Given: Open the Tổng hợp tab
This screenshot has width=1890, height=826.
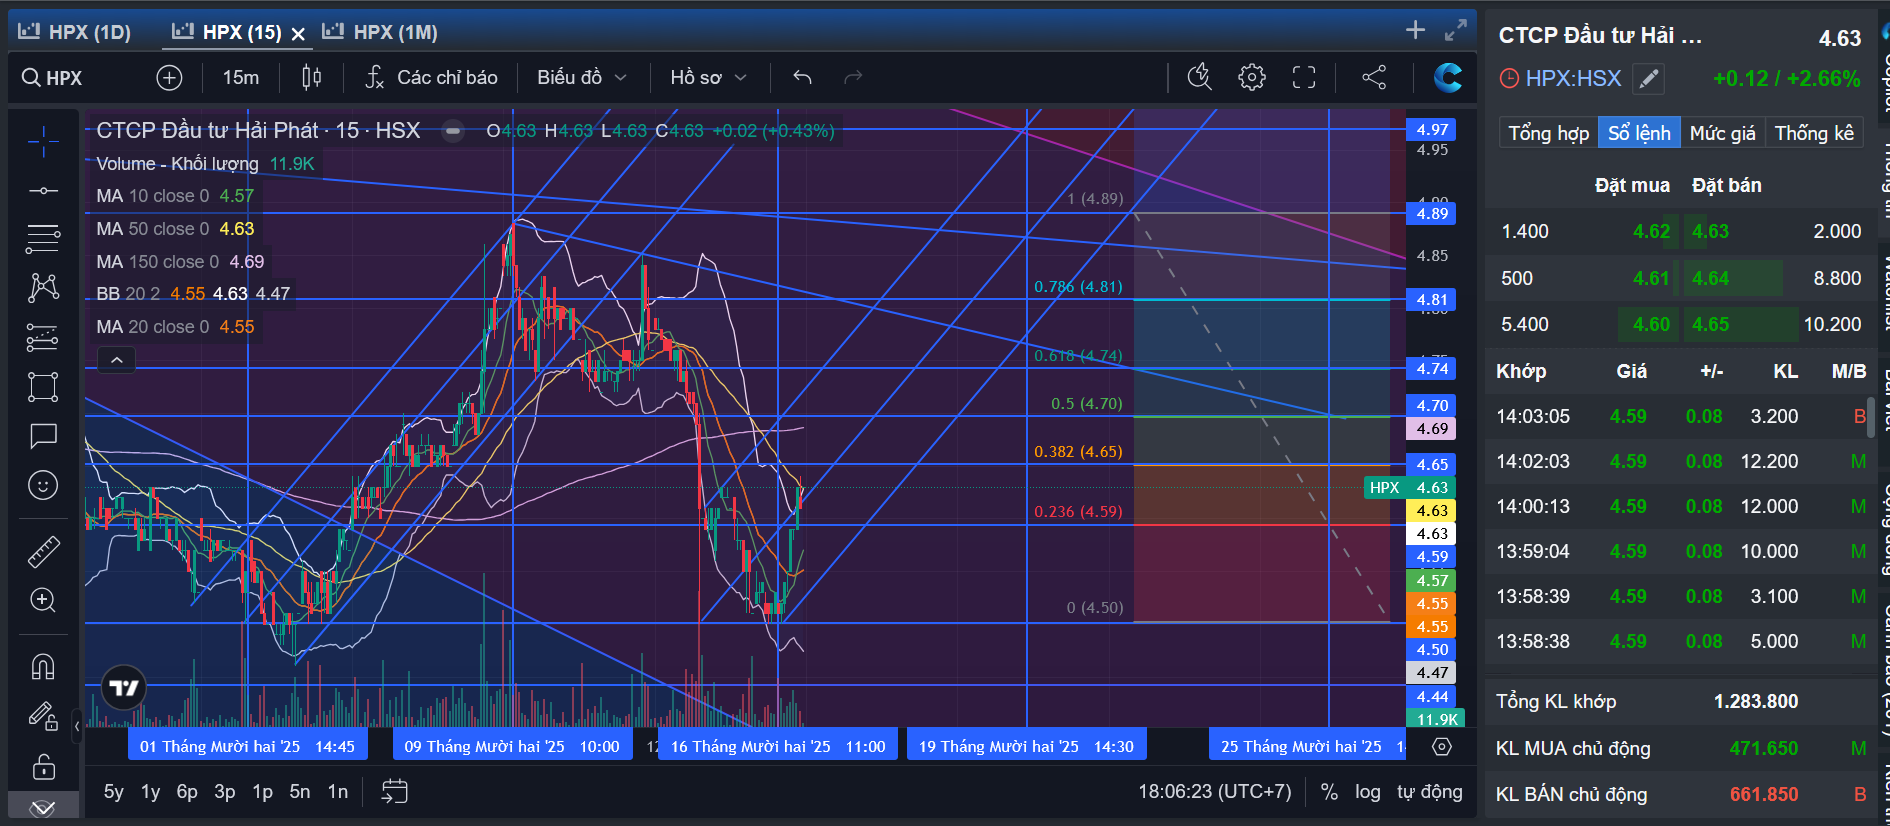Looking at the screenshot, I should (x=1548, y=133).
